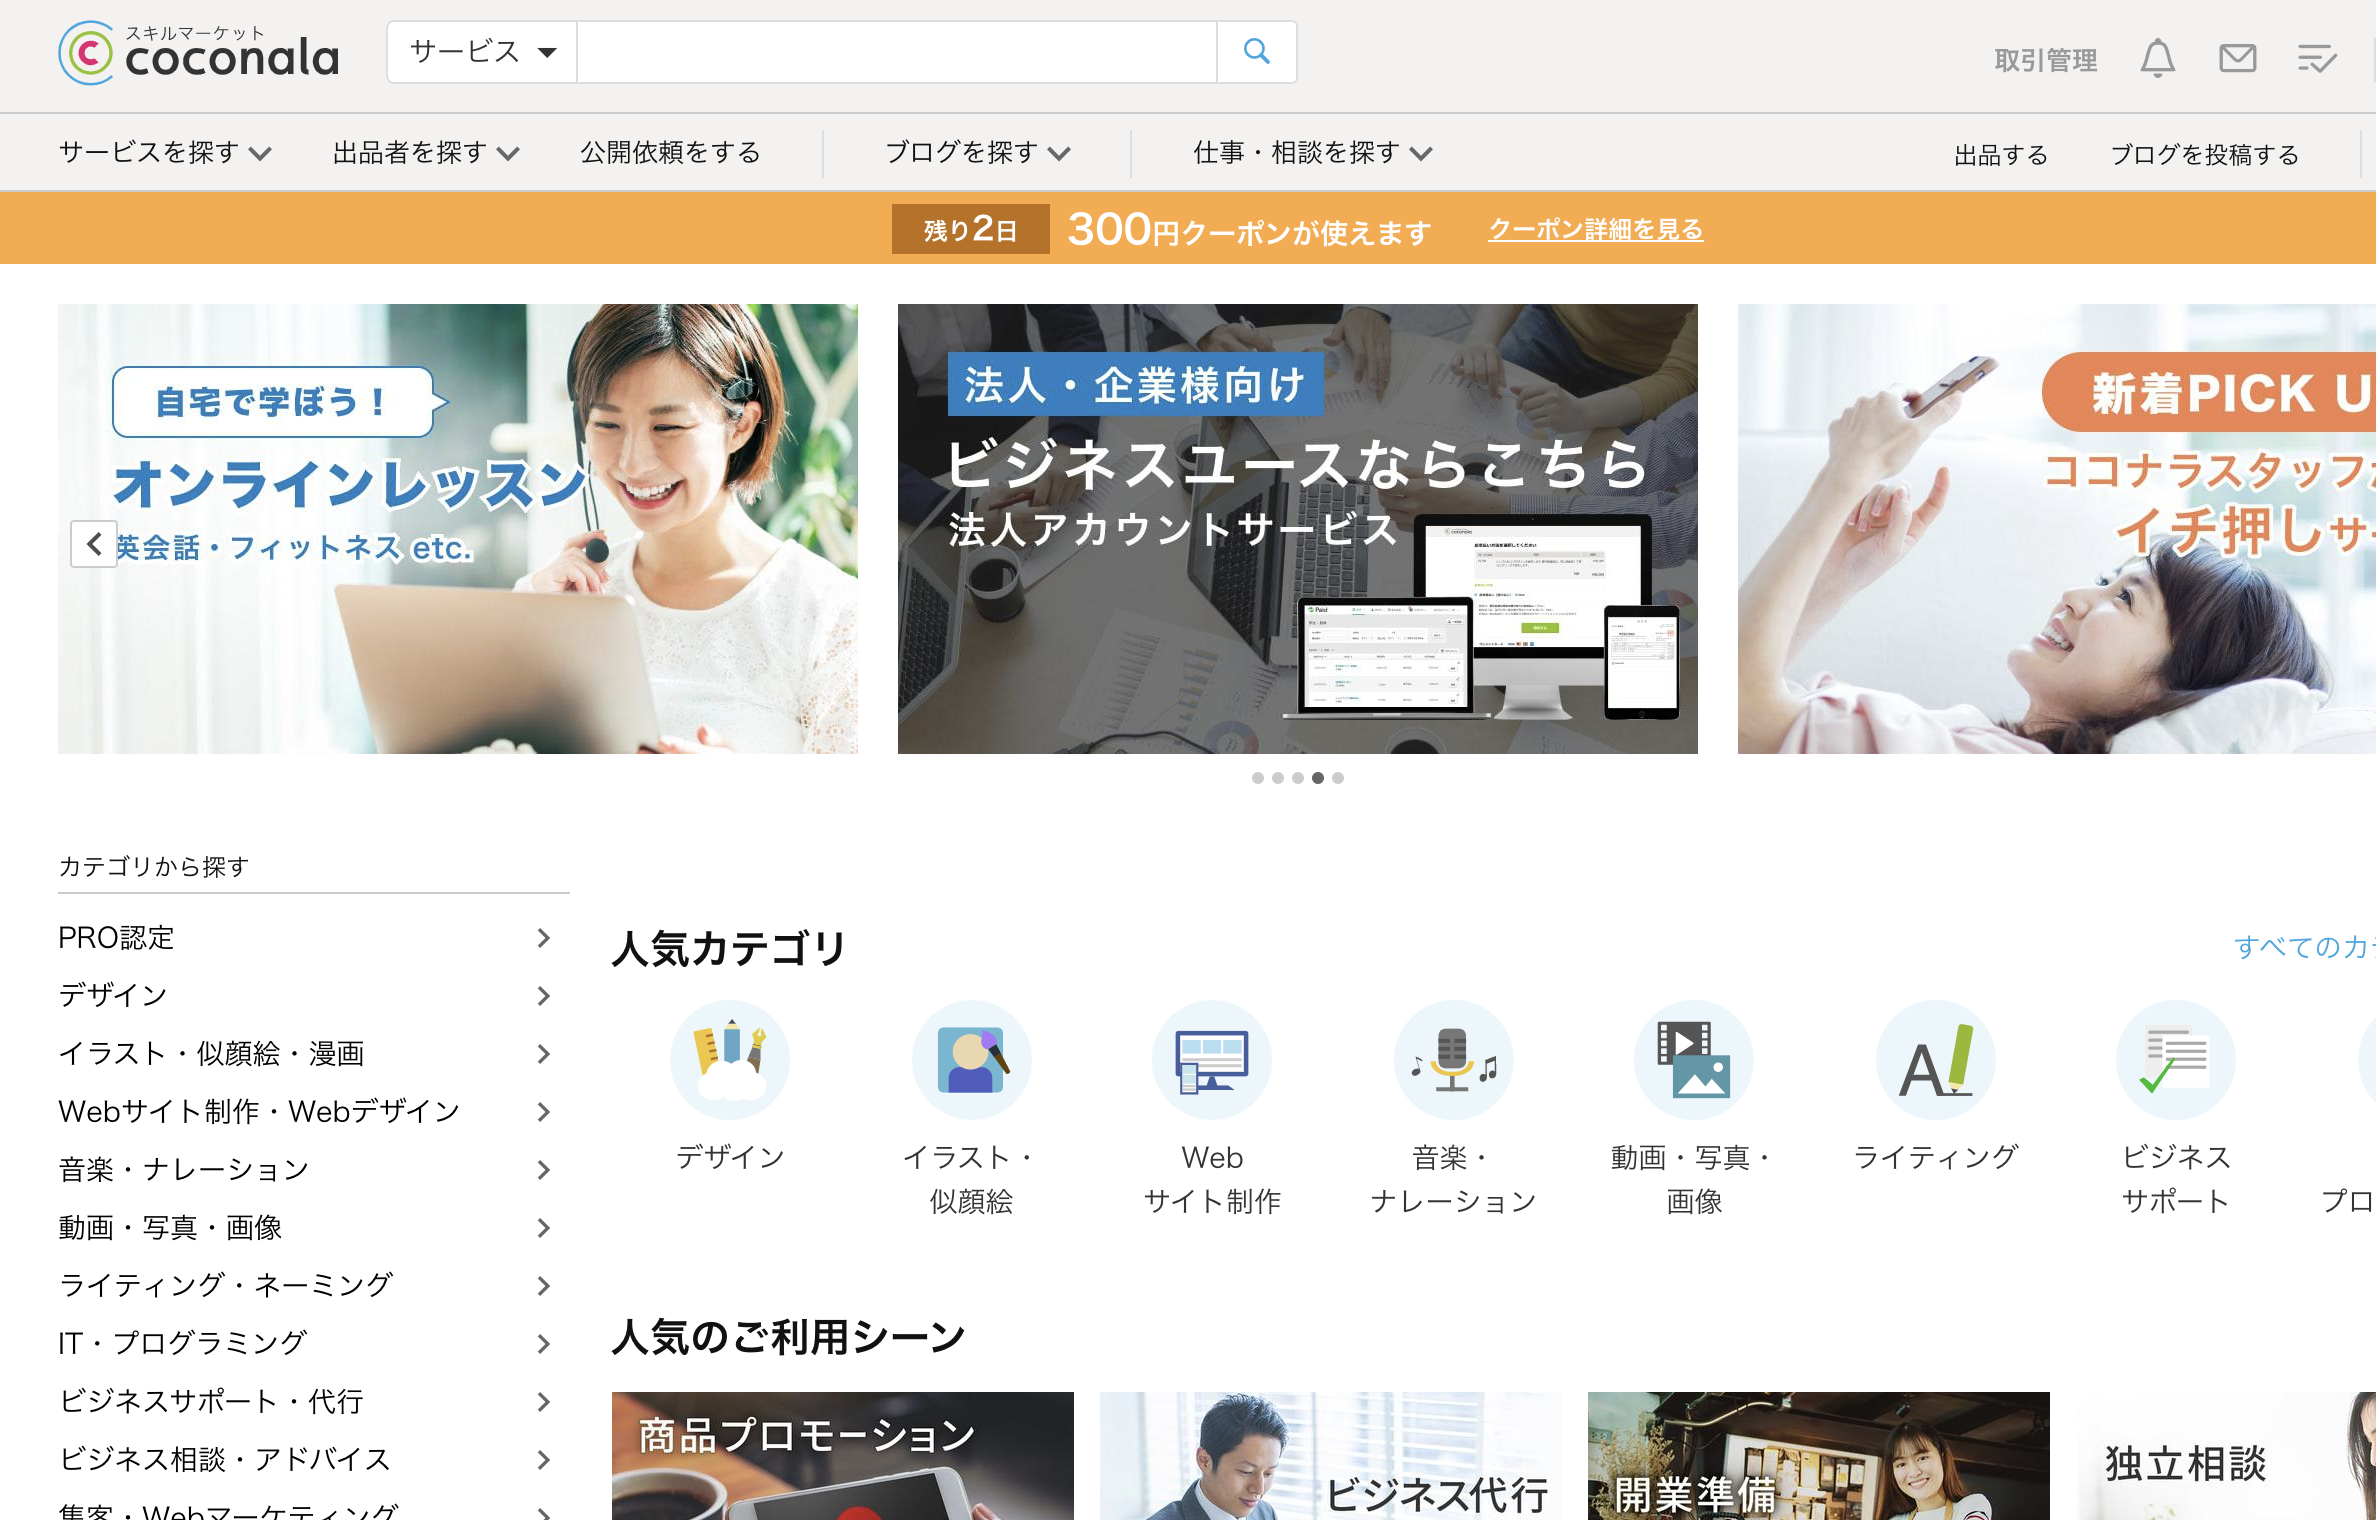The image size is (2376, 1520).
Task: Click the デザイン category icon
Action: pyautogui.click(x=730, y=1060)
